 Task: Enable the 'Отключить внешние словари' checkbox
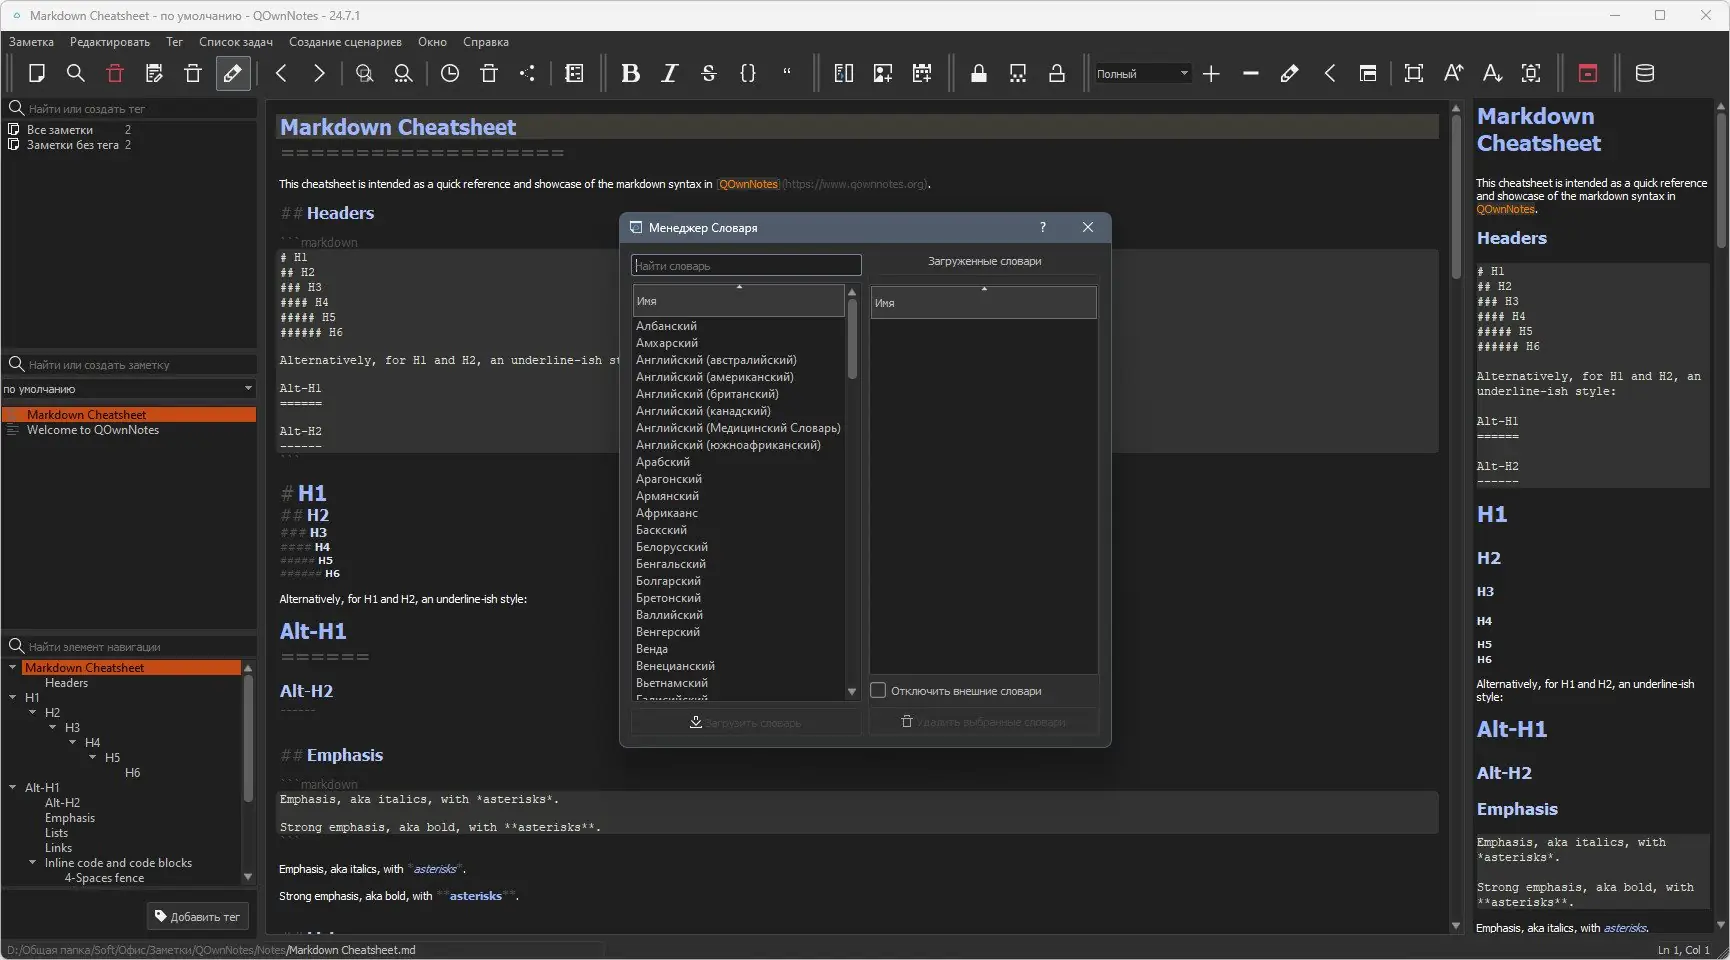click(x=878, y=691)
